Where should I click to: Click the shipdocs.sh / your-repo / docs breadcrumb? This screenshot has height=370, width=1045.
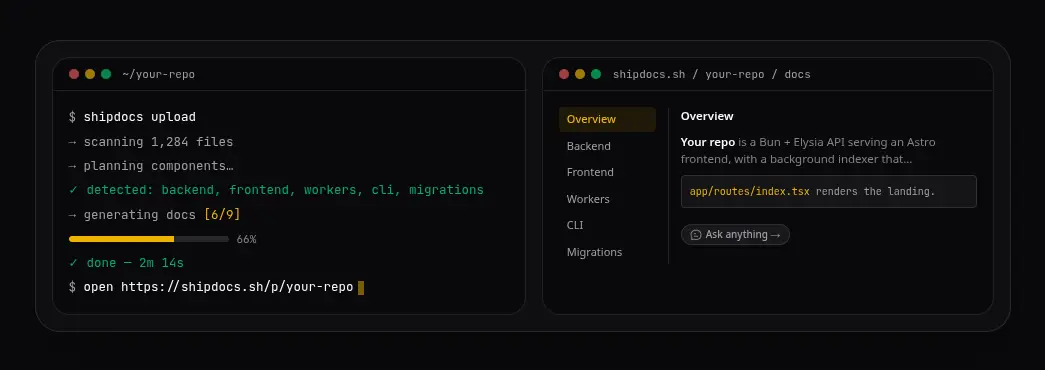pyautogui.click(x=712, y=74)
